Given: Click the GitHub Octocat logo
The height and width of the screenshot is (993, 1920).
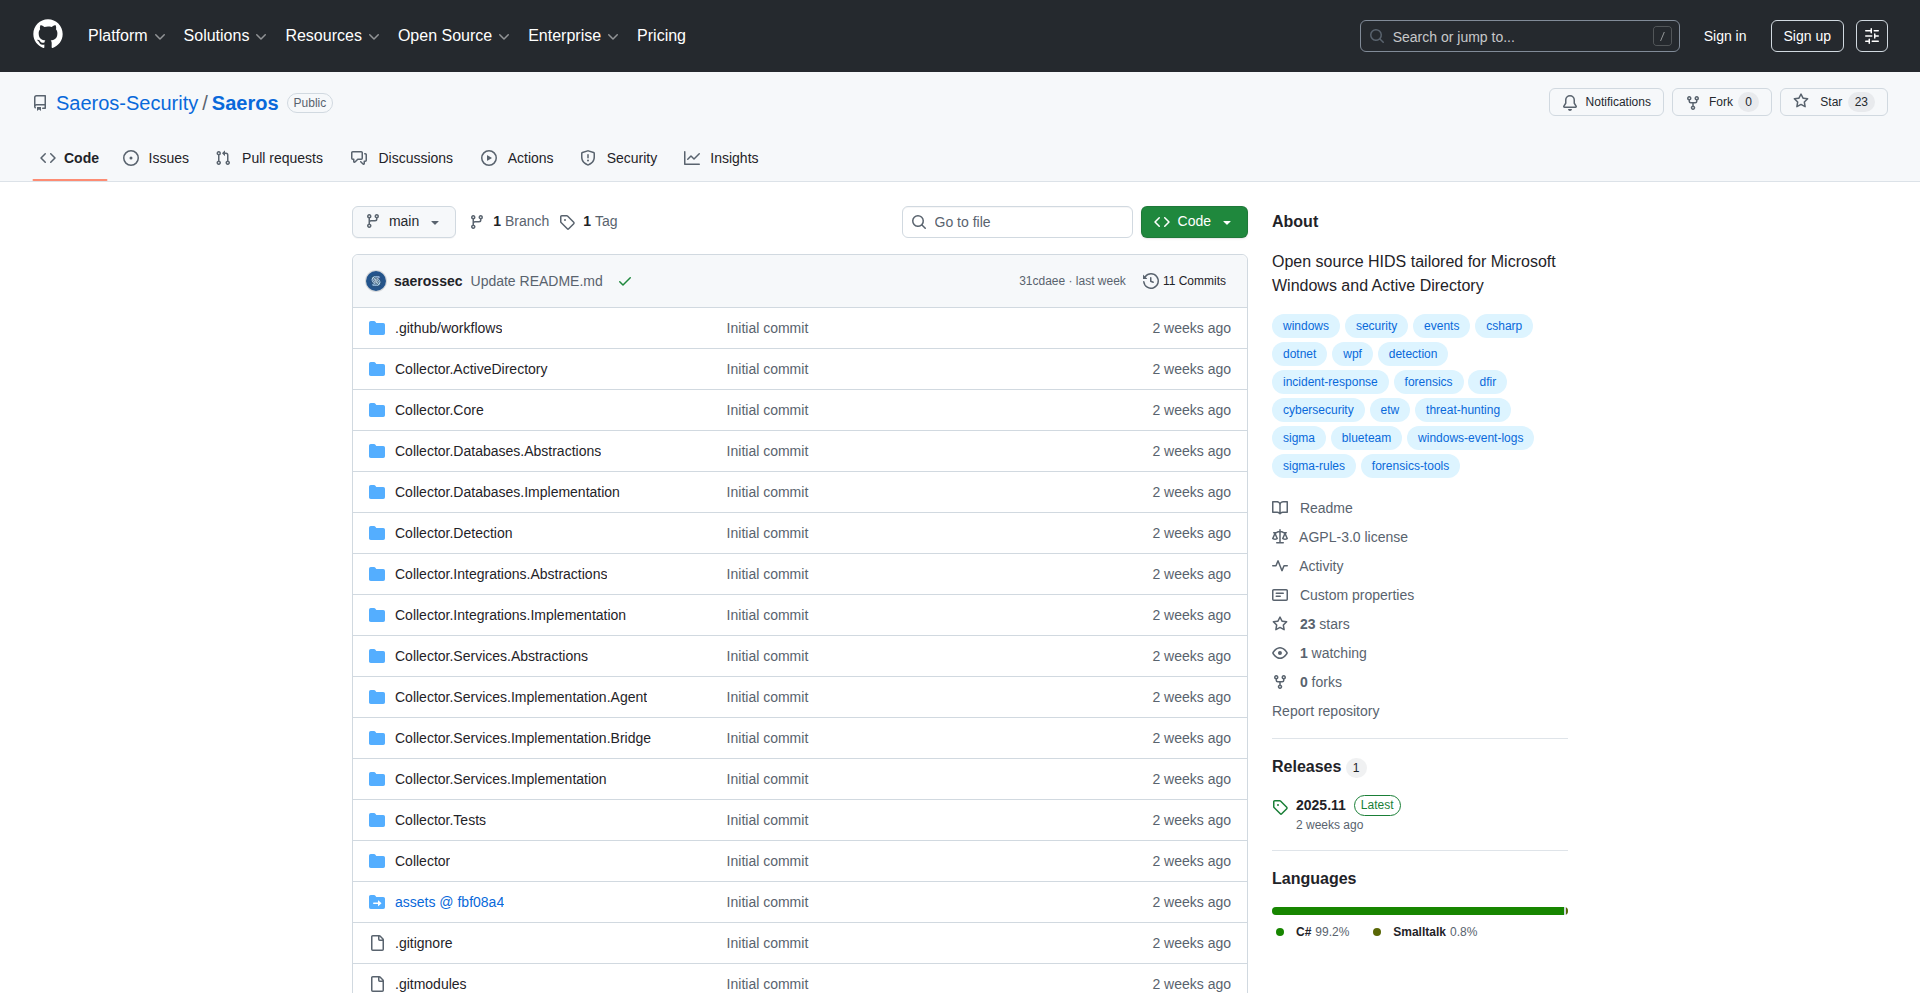Looking at the screenshot, I should (48, 35).
